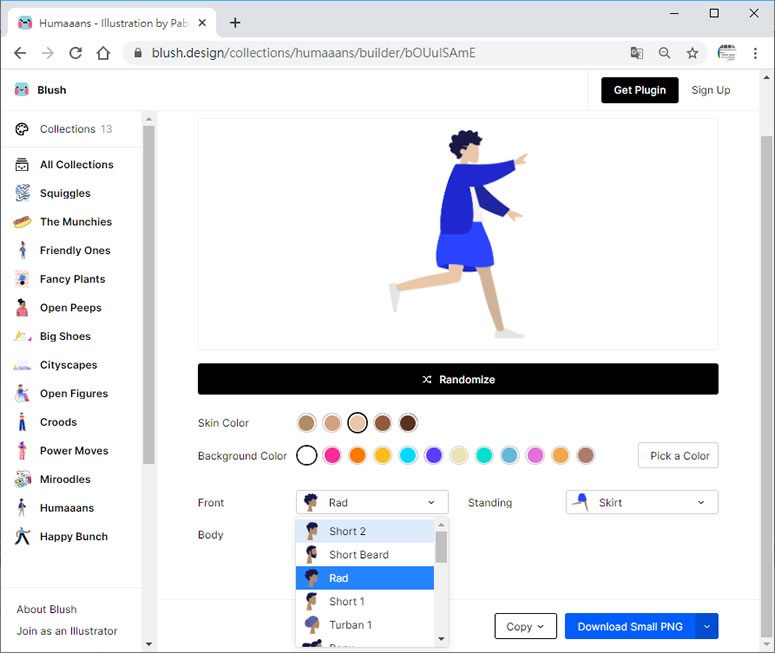This screenshot has height=653, width=775.
Task: Click the browser address bar URL
Action: 313,53
